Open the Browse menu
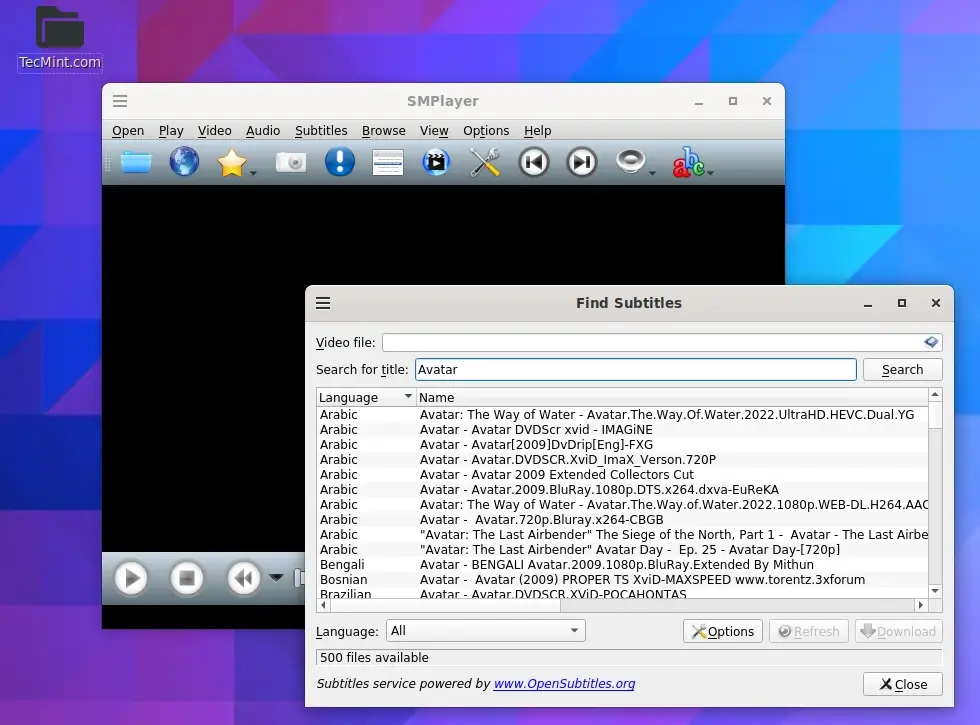This screenshot has width=980, height=725. 384,131
